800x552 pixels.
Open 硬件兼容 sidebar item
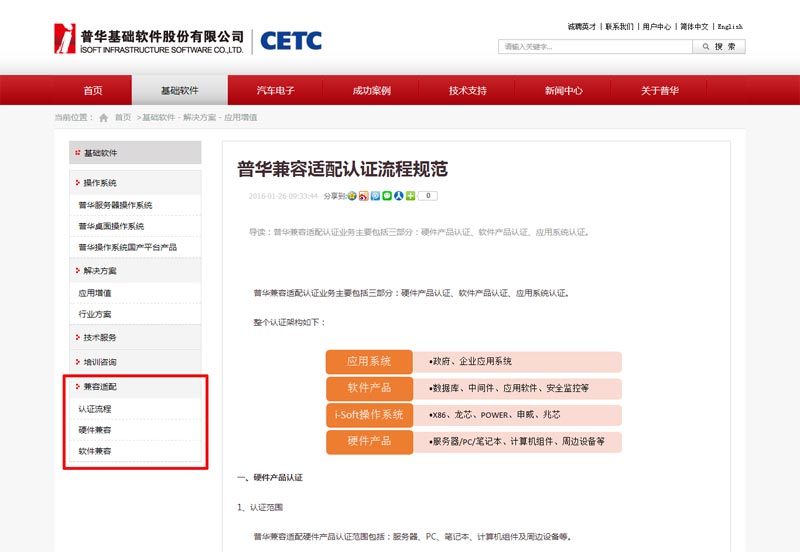click(135, 430)
